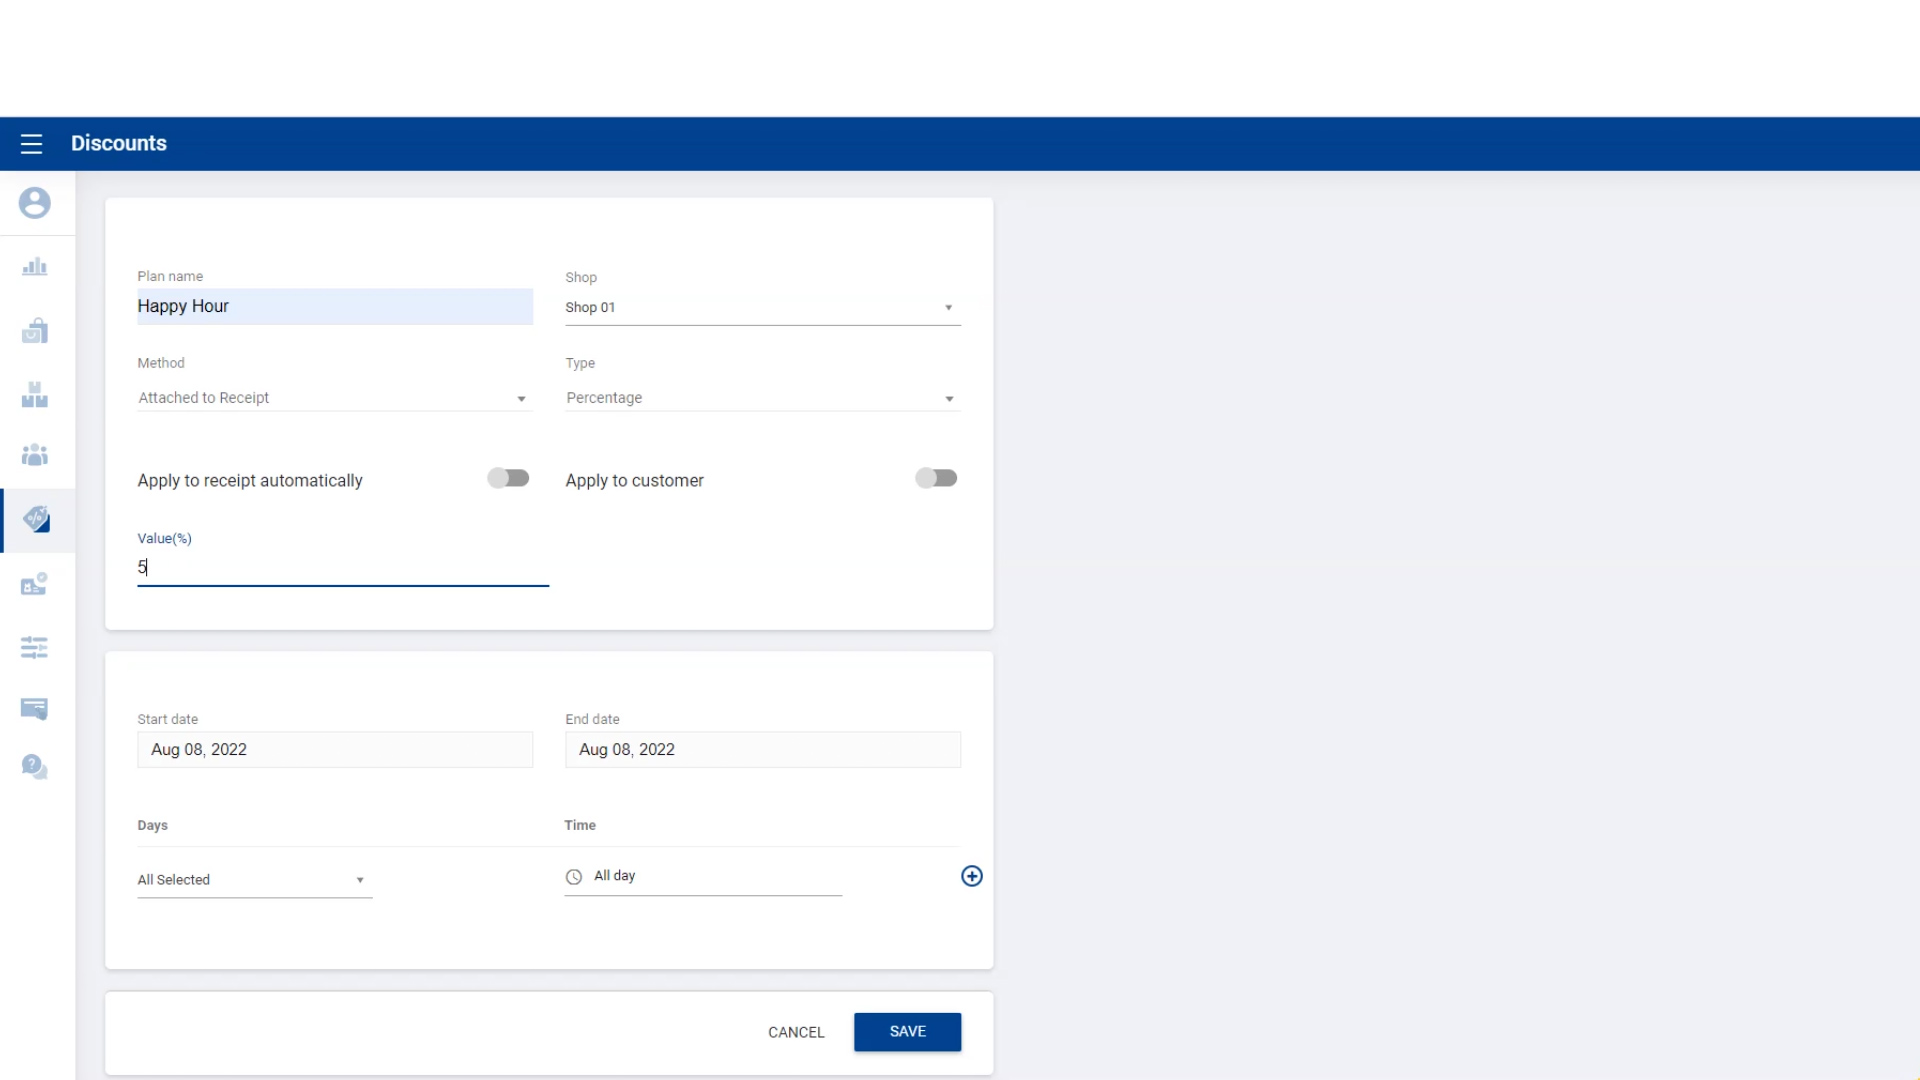Open the customers group icon

pos(35,456)
